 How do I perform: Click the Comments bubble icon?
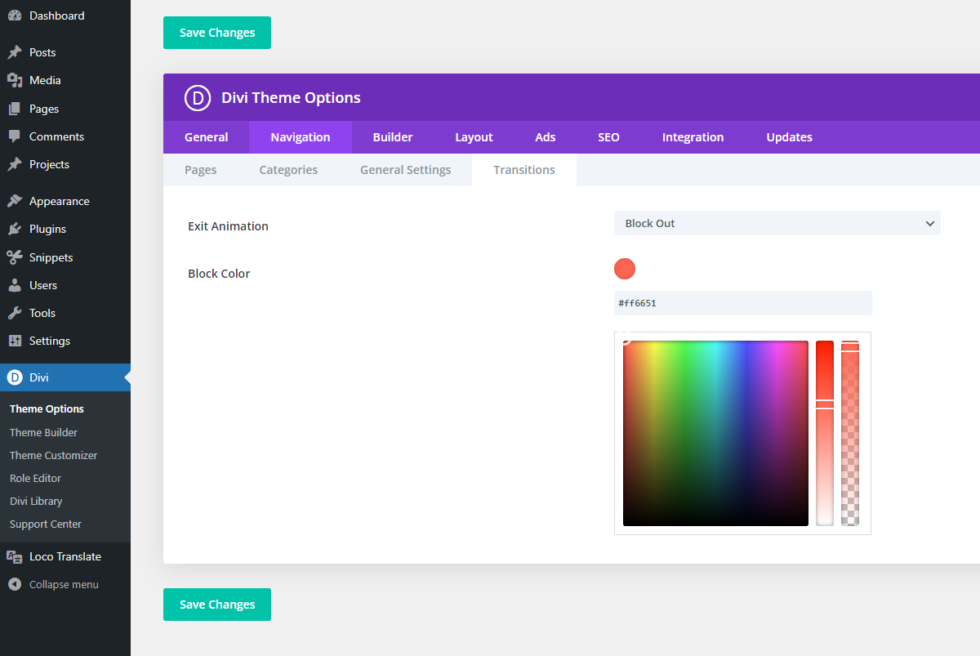click(x=14, y=136)
